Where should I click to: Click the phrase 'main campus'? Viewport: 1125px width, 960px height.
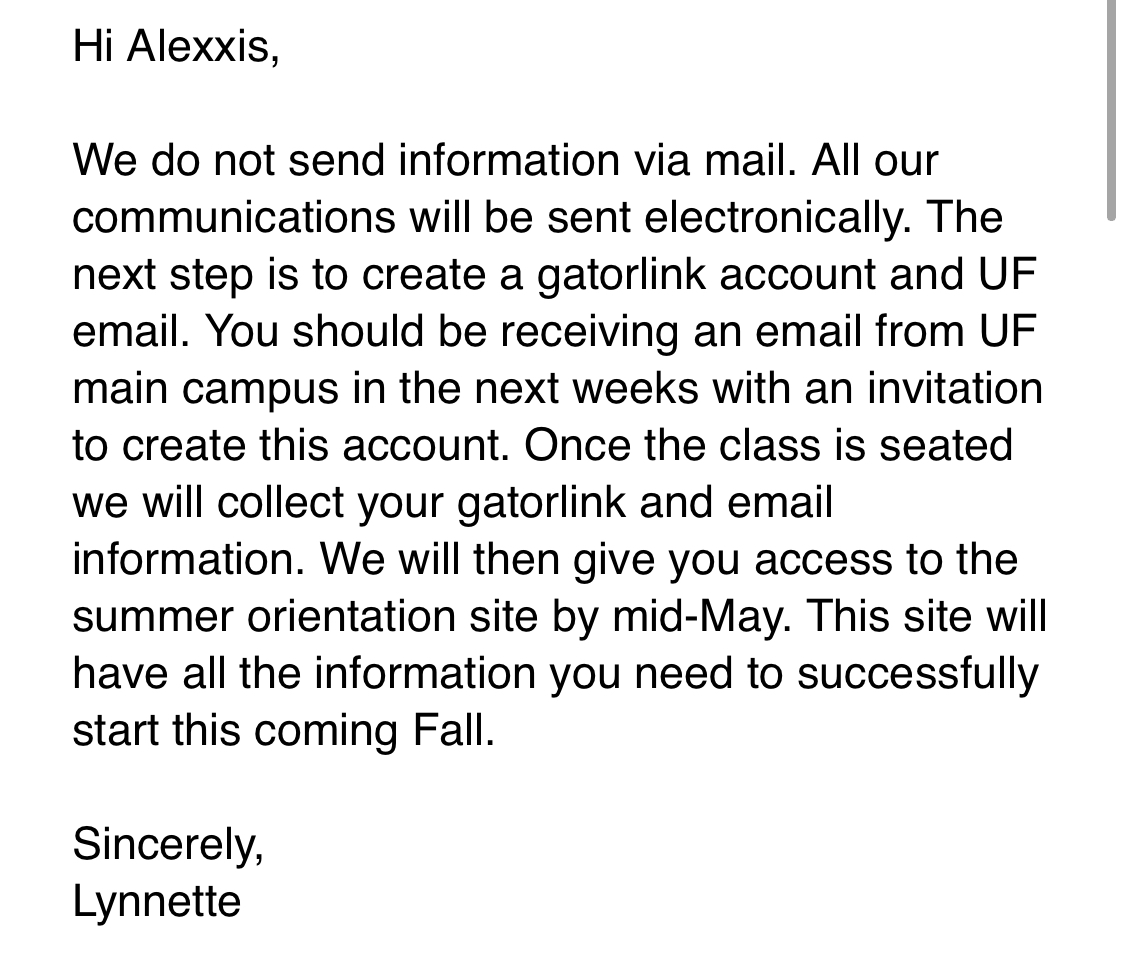[x=205, y=390]
